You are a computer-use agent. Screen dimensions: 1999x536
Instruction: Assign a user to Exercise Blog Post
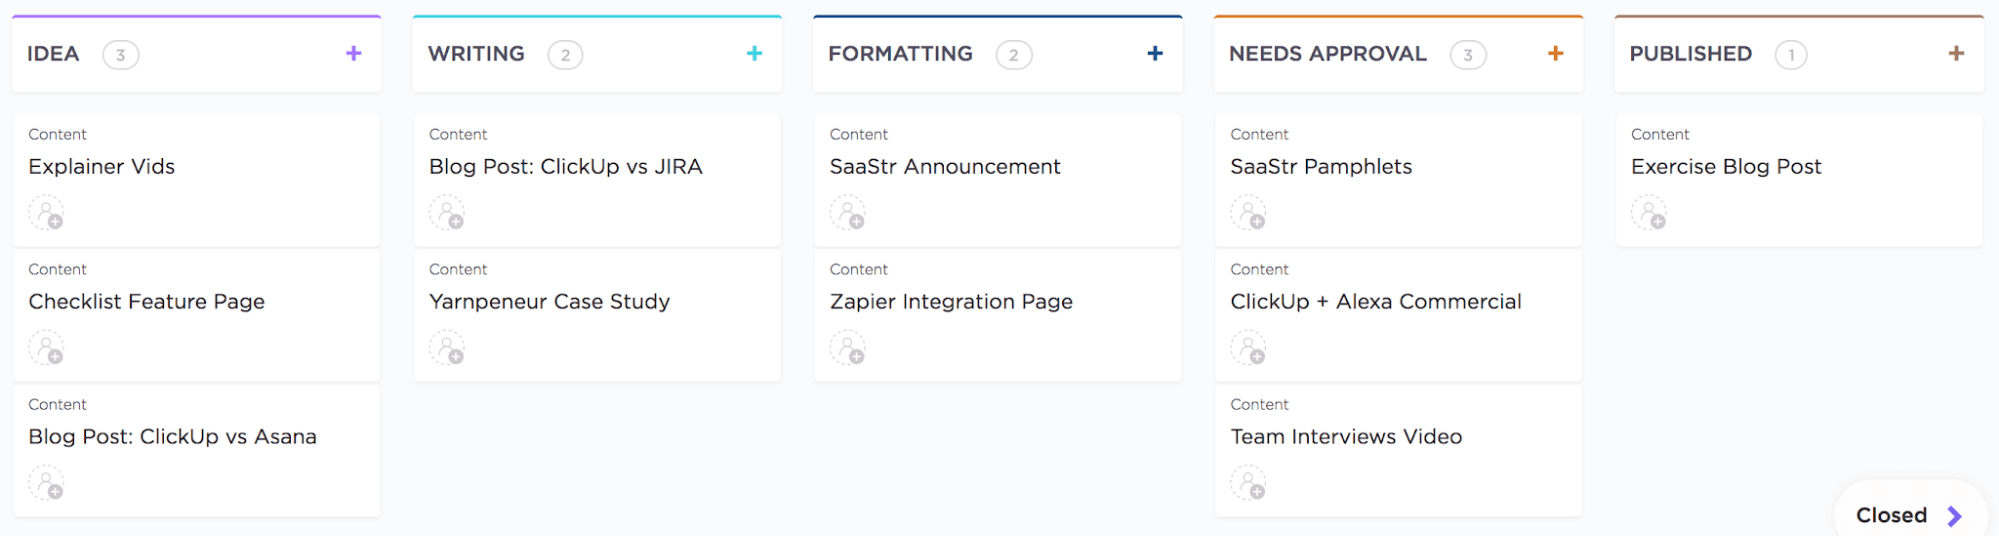click(x=1649, y=213)
